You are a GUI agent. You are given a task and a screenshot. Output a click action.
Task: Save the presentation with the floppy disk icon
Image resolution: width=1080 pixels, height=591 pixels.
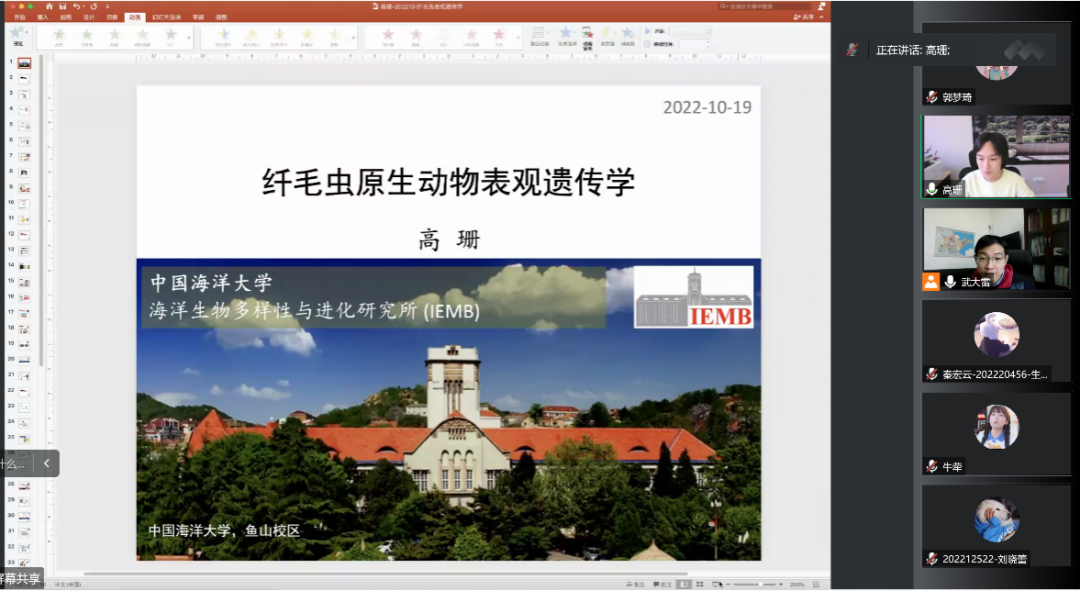tap(63, 6)
